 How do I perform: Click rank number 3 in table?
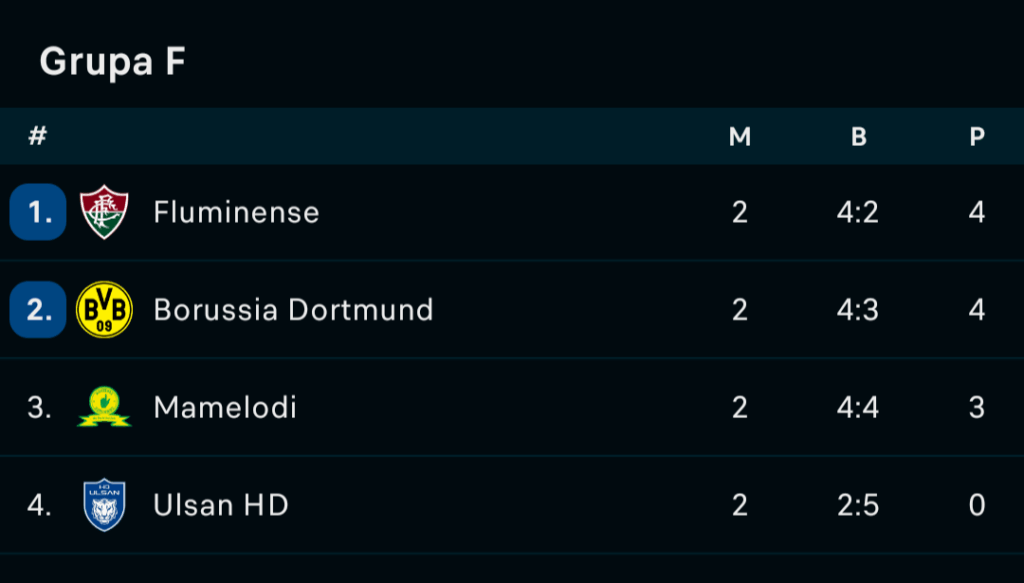pyautogui.click(x=39, y=407)
